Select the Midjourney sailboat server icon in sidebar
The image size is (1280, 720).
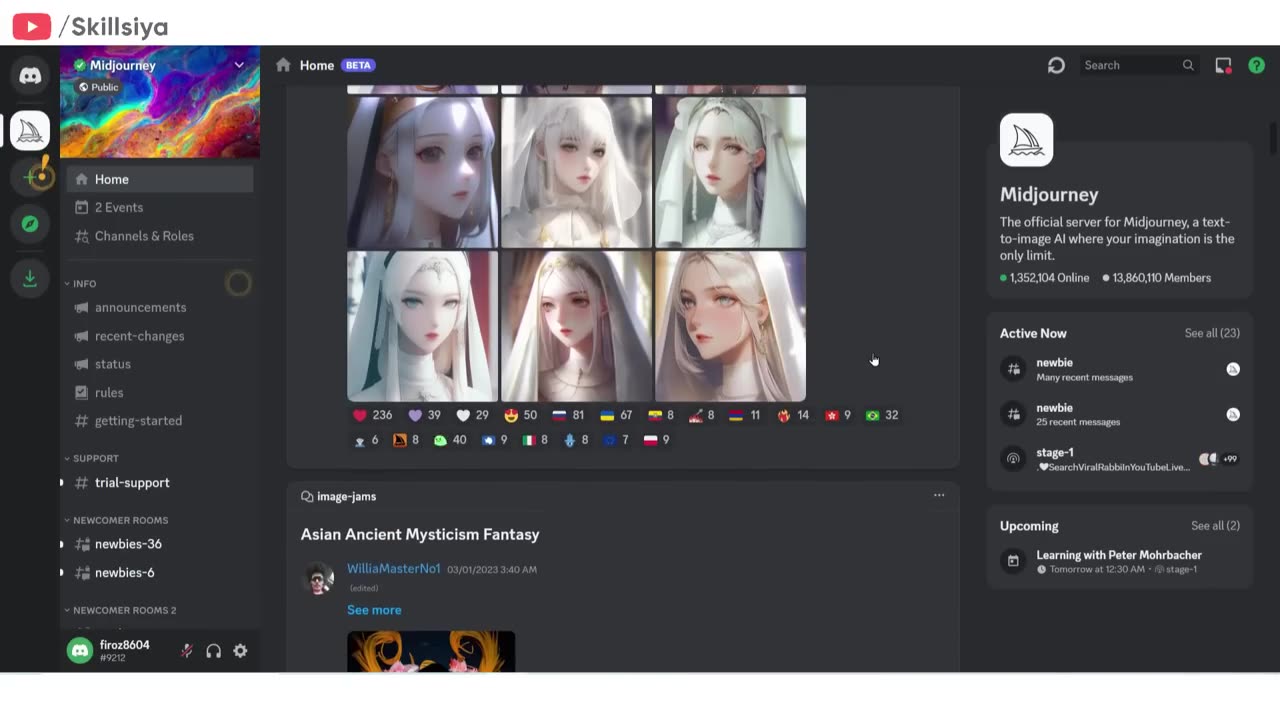click(x=30, y=130)
